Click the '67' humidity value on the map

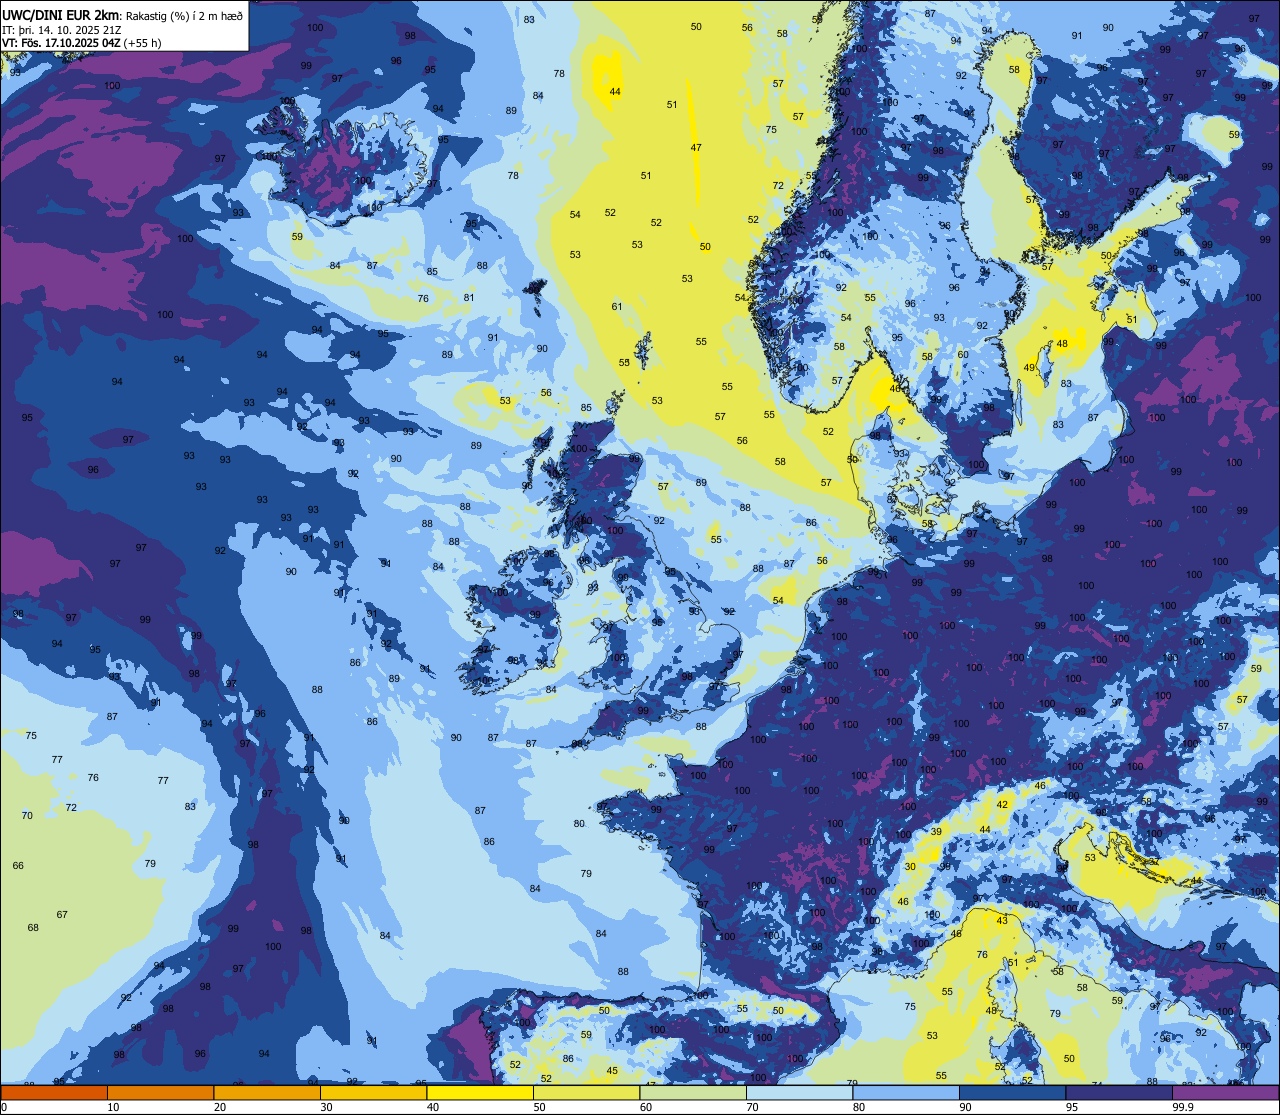[x=62, y=914]
